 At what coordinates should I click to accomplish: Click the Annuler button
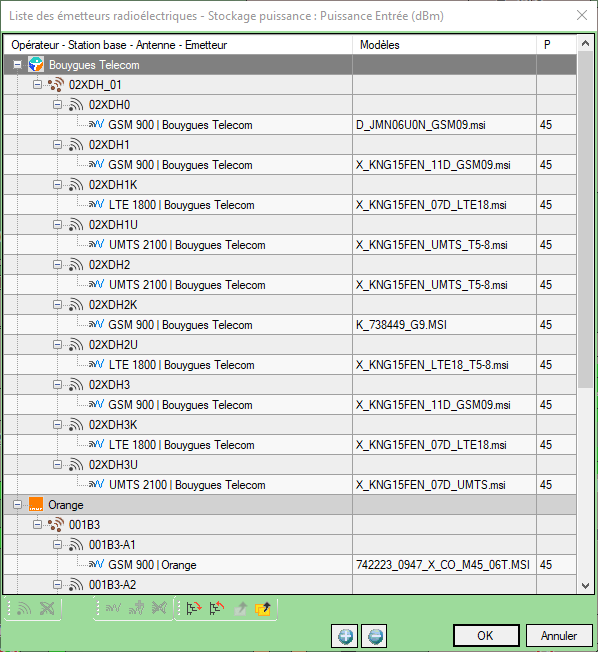tap(559, 636)
